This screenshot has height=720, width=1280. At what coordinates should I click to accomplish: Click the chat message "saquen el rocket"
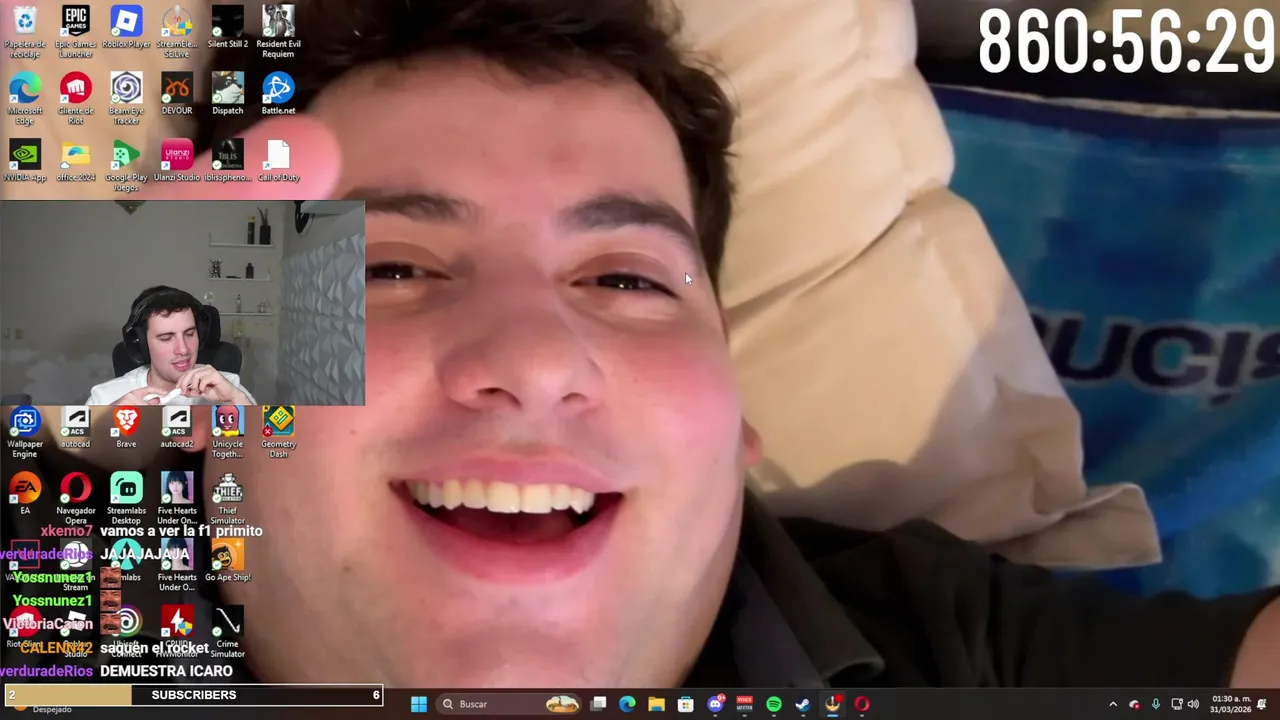click(154, 648)
